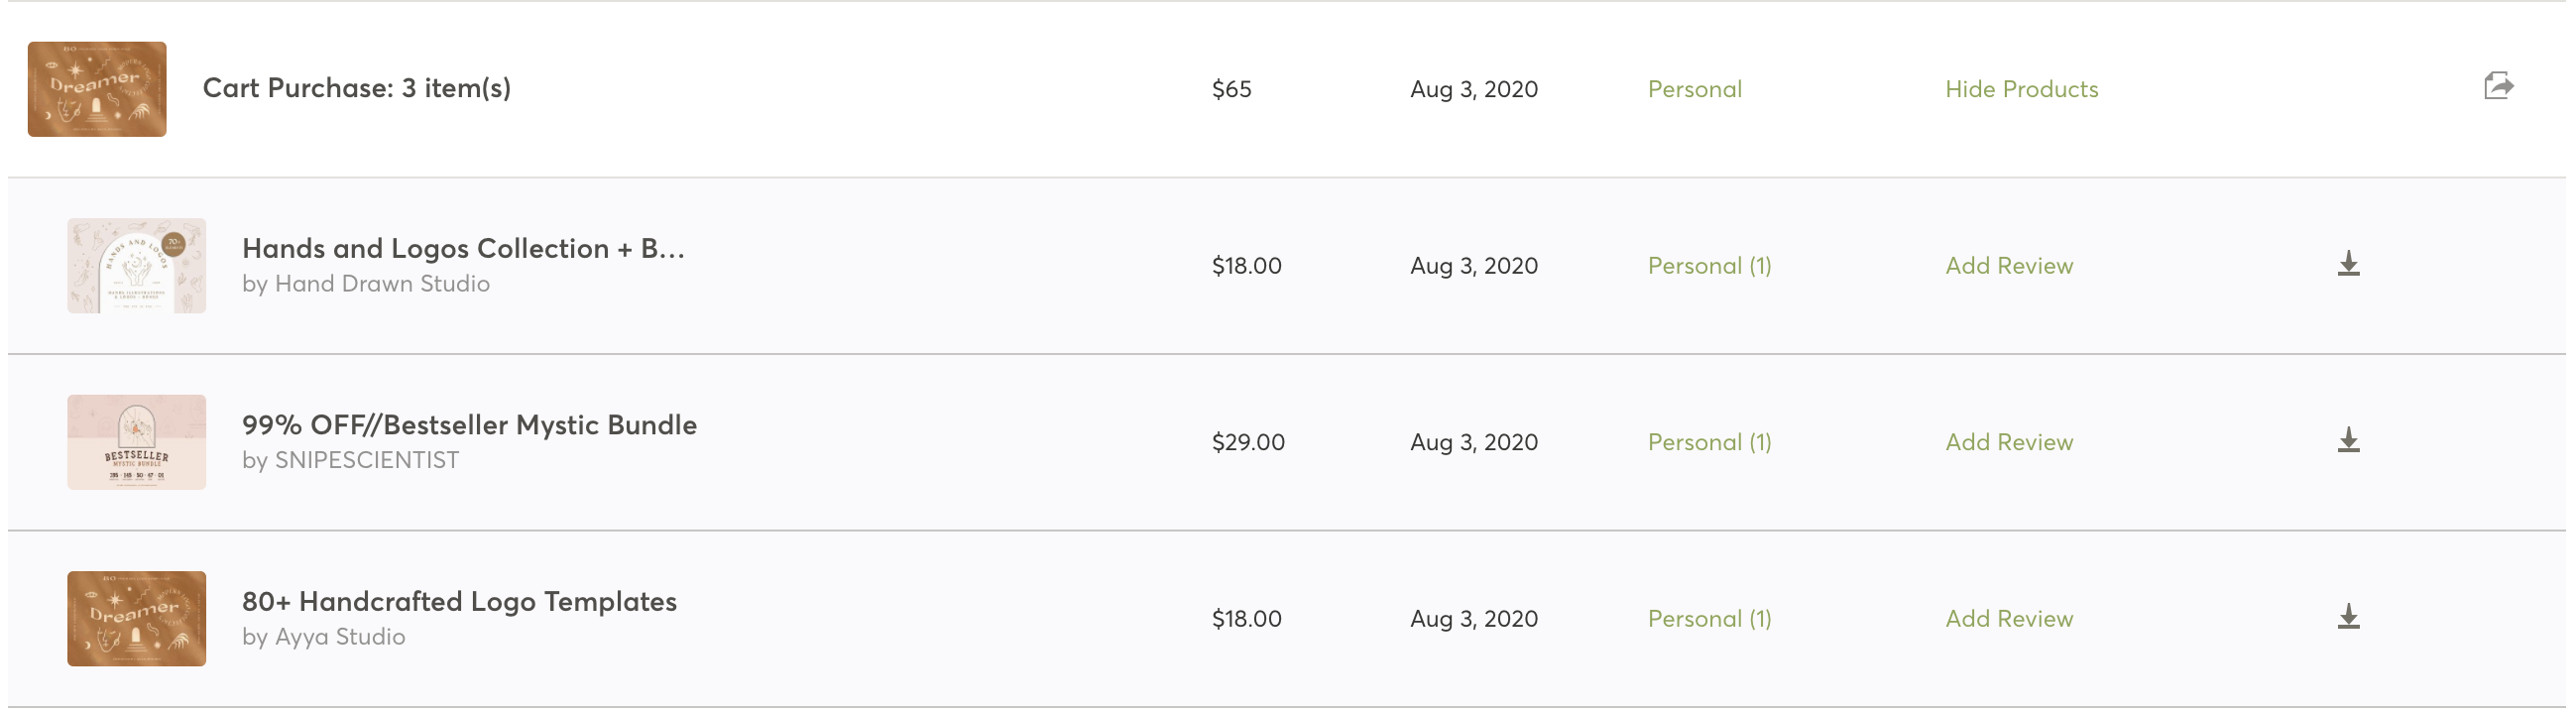Open 80+ Handcrafted Logo Templates title

coord(459,601)
